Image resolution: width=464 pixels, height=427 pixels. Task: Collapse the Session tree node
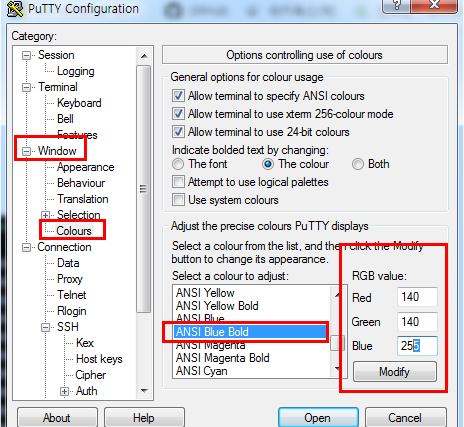(x=26, y=55)
